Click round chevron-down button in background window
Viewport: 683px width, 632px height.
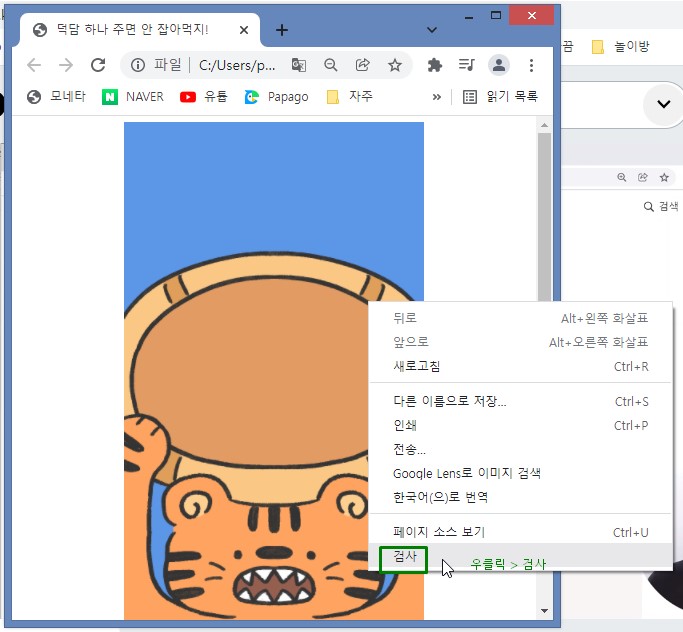pos(663,104)
